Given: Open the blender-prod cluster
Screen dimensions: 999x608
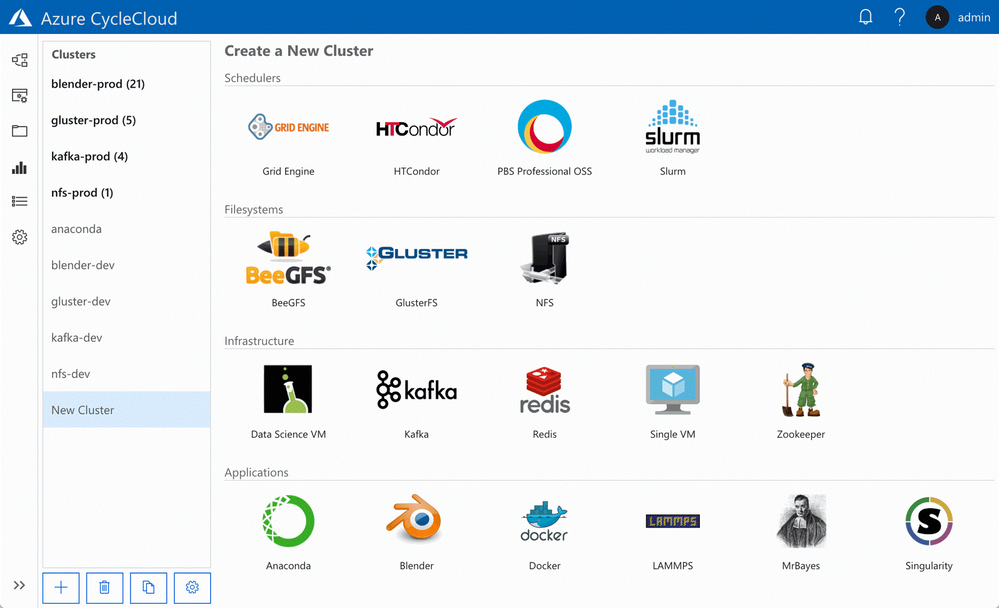Looking at the screenshot, I should point(99,84).
